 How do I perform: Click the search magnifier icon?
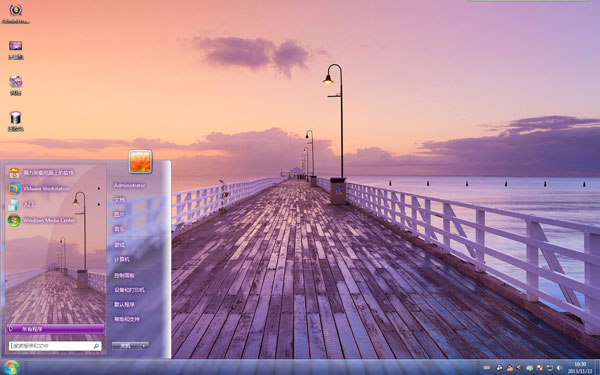[x=96, y=346]
